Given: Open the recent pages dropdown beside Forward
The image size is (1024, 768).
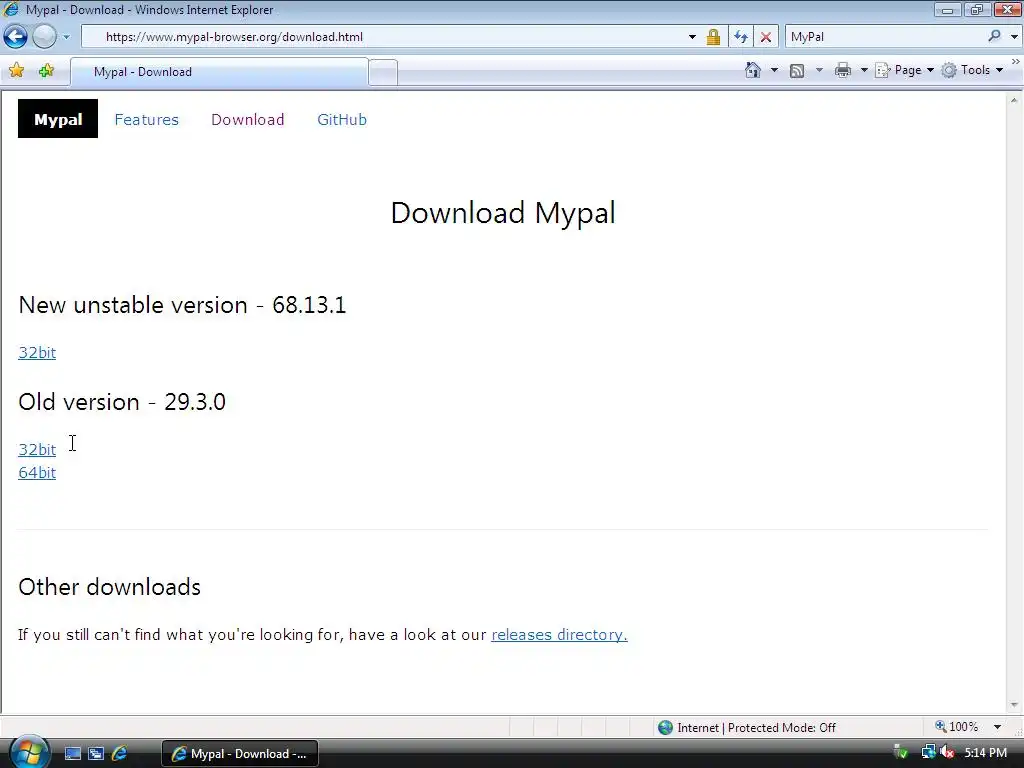Looking at the screenshot, I should pyautogui.click(x=66, y=37).
